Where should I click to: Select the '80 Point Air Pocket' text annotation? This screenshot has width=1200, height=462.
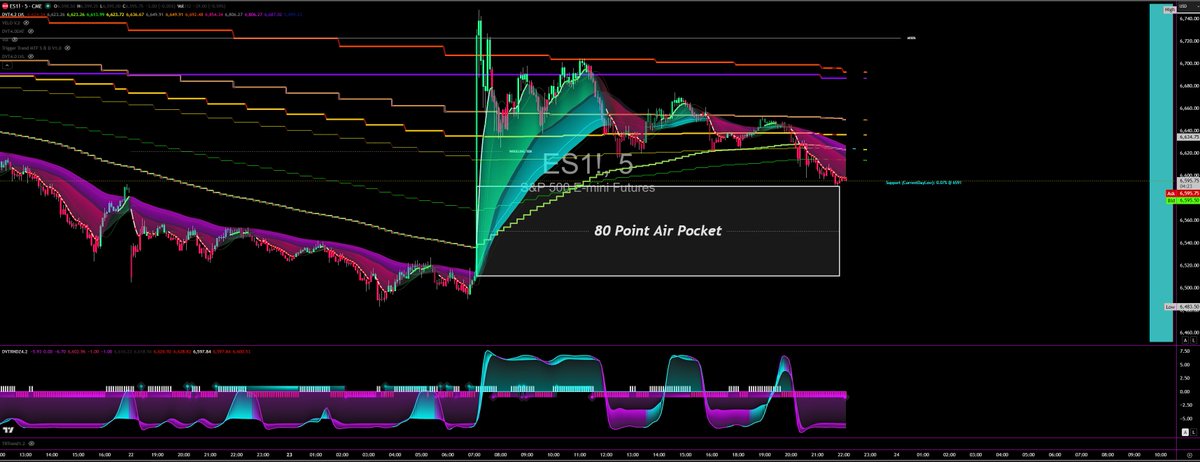point(657,230)
